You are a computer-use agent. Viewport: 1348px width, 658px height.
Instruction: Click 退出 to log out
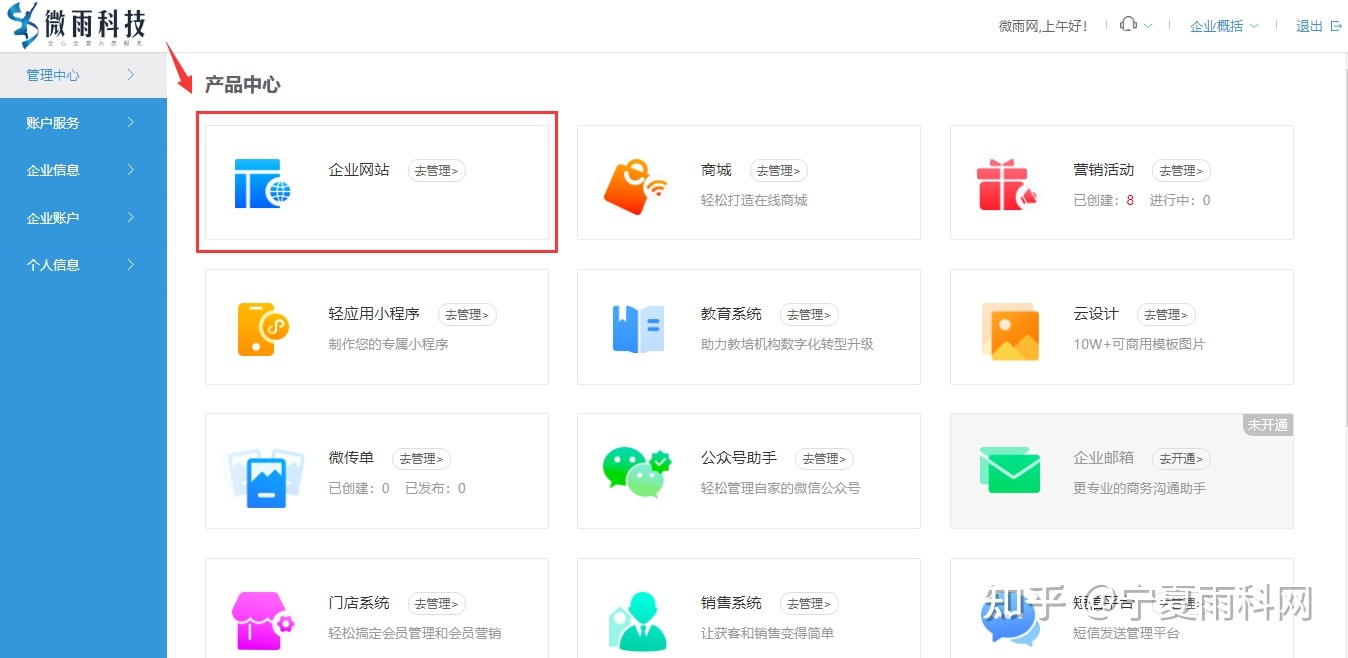tap(1311, 25)
